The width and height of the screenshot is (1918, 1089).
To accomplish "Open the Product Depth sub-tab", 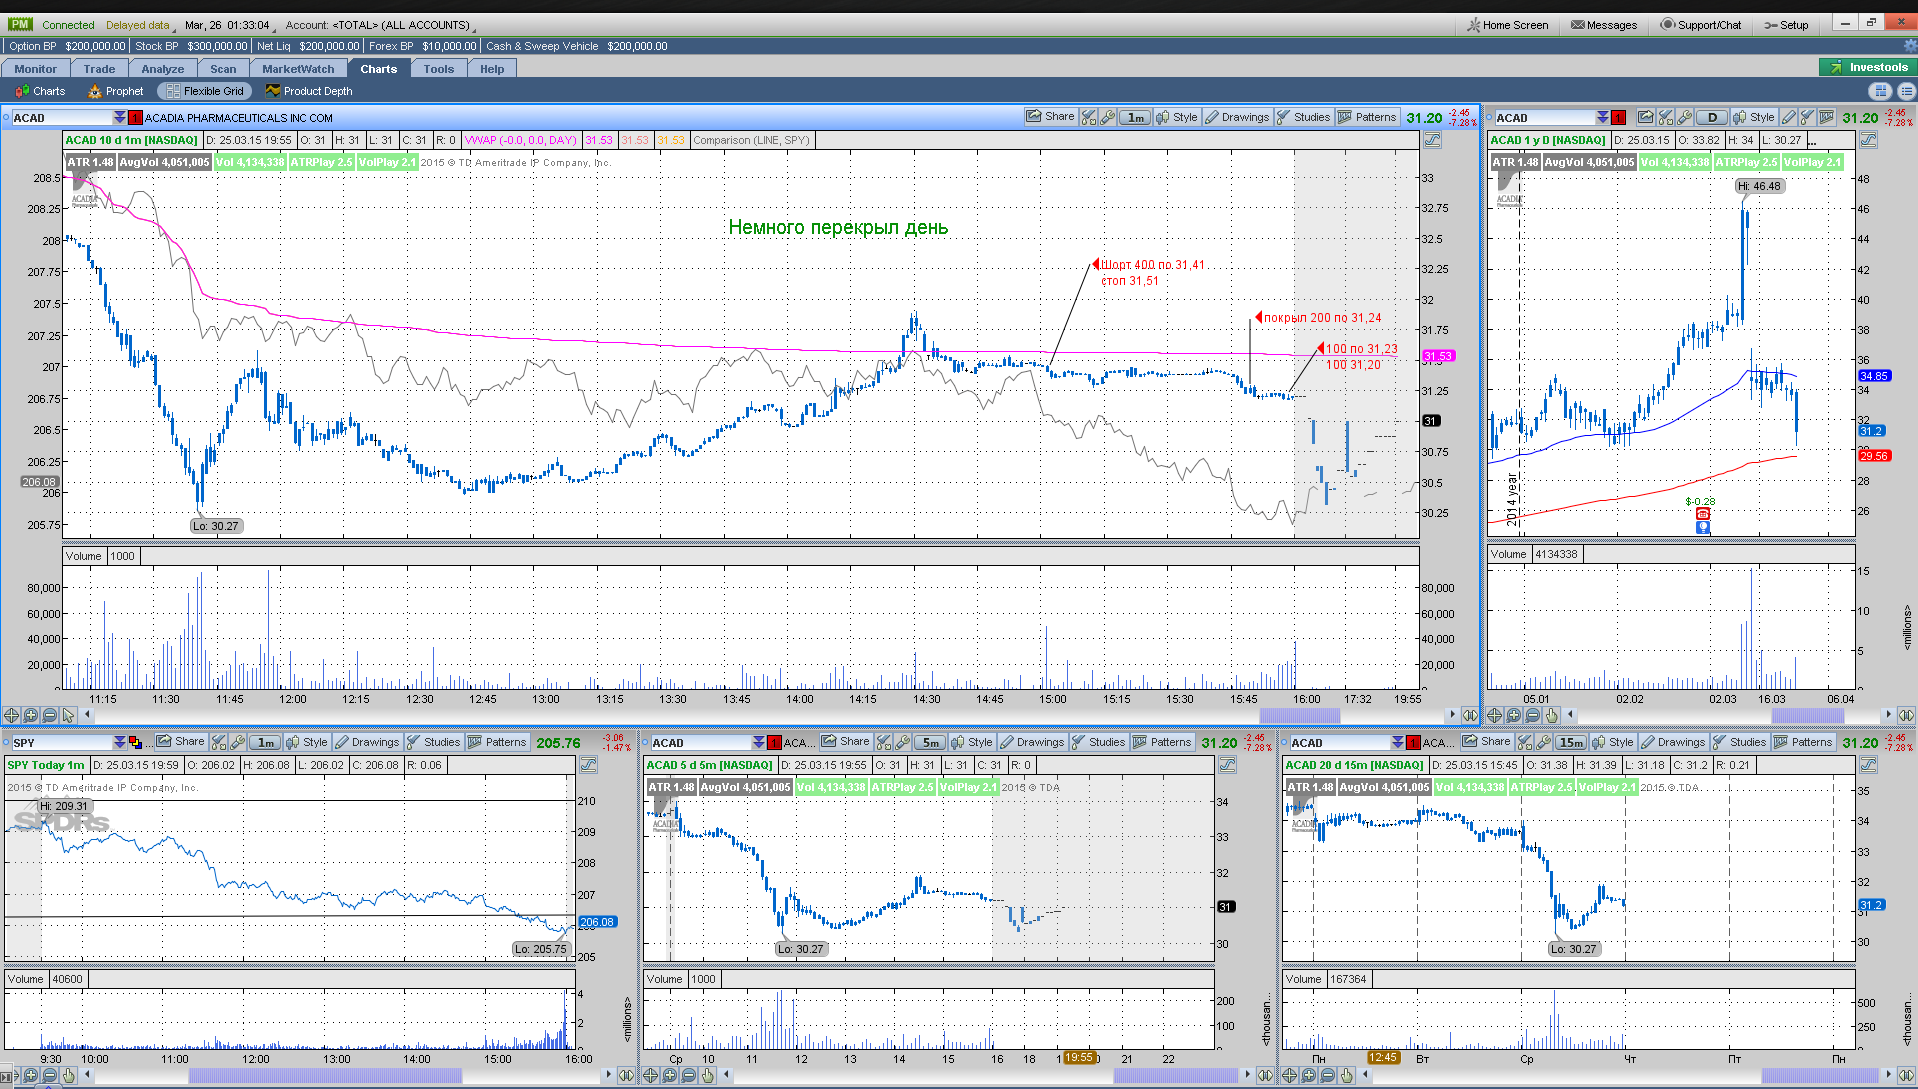I will (x=309, y=91).
